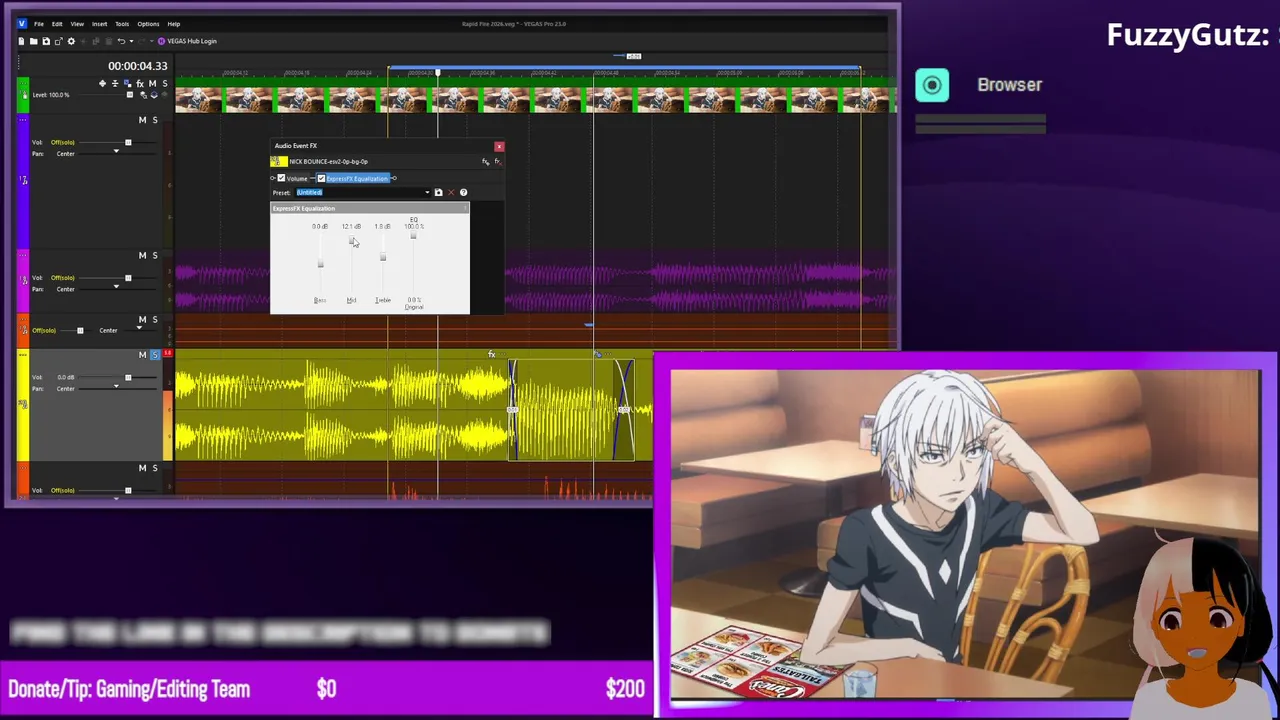Image resolution: width=1280 pixels, height=720 pixels.
Task: Open the Undo history dropdown arrow
Action: tap(131, 41)
